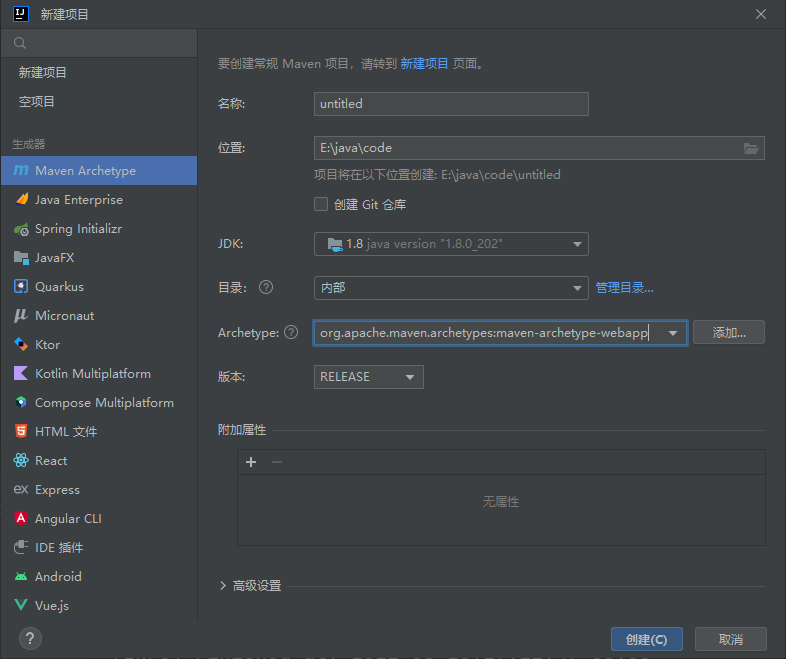Select Quarkus in generator list
This screenshot has width=786, height=659.
pos(99,287)
